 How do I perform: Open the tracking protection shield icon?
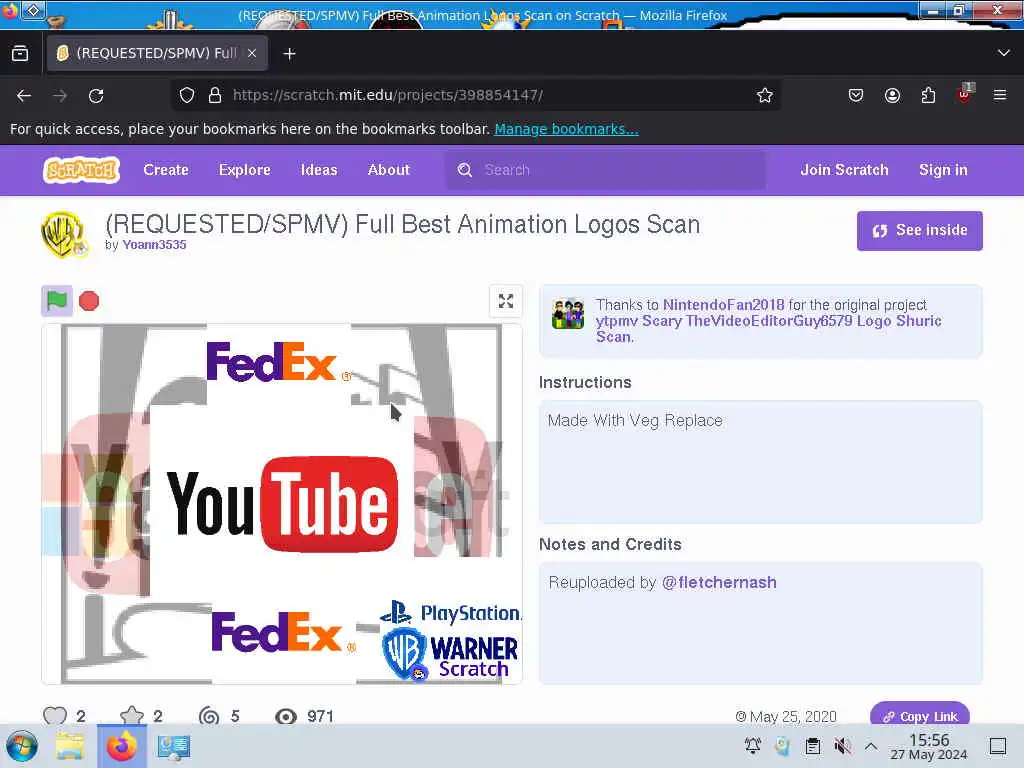point(187,95)
